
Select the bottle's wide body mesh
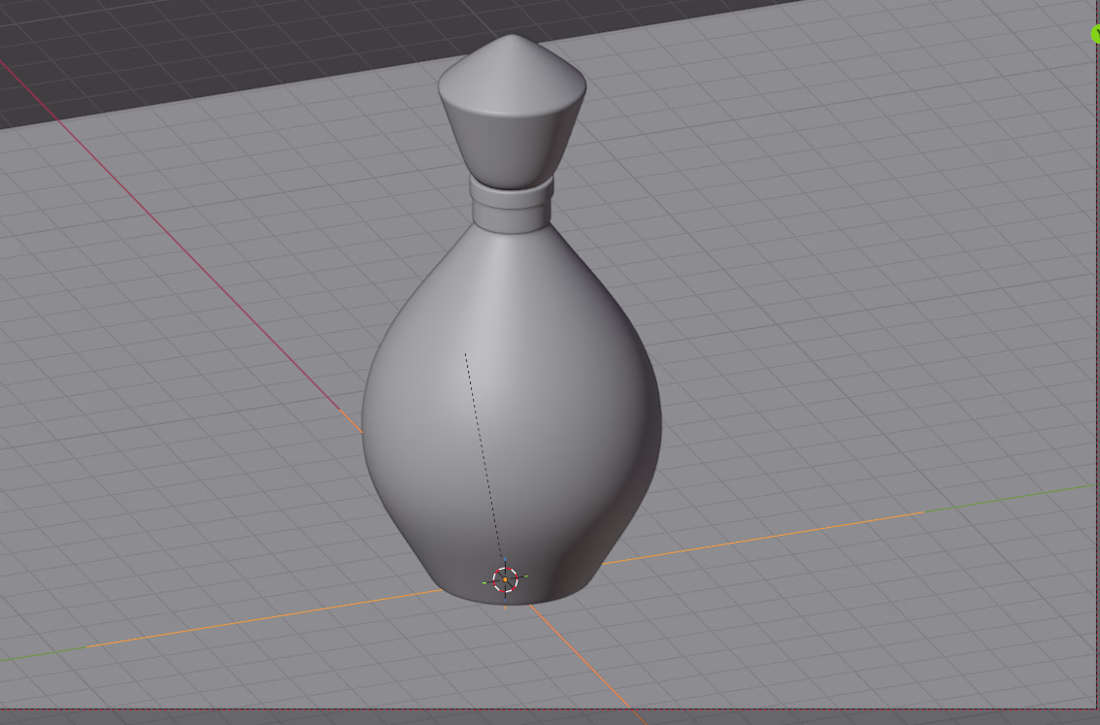(512, 414)
